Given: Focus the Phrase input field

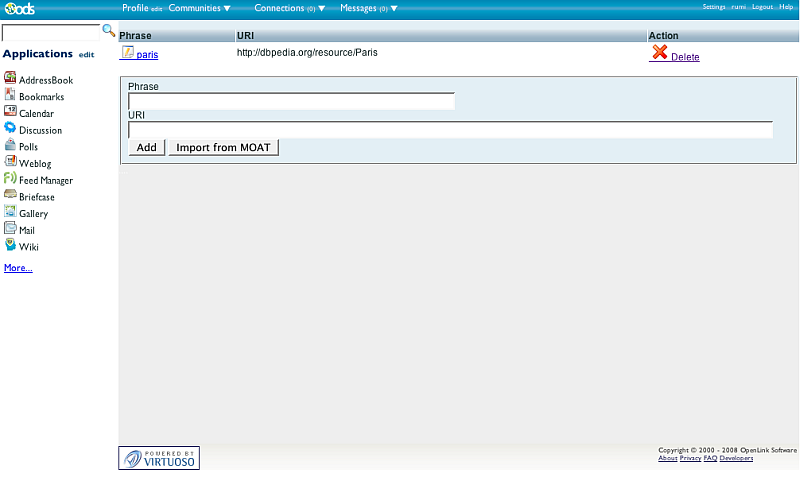Looking at the screenshot, I should (291, 101).
